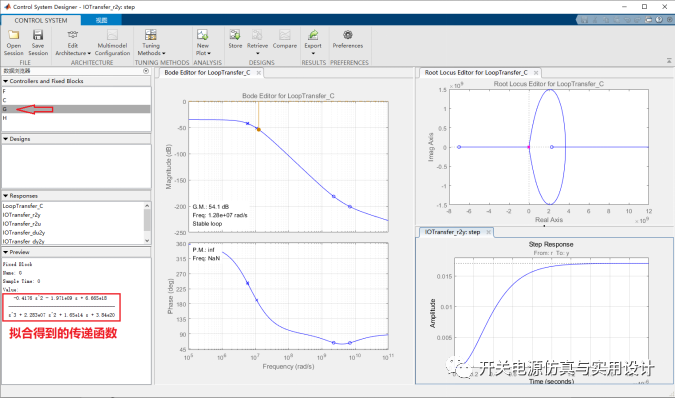Click the Step Response plot title
The image size is (676, 398).
pyautogui.click(x=551, y=244)
